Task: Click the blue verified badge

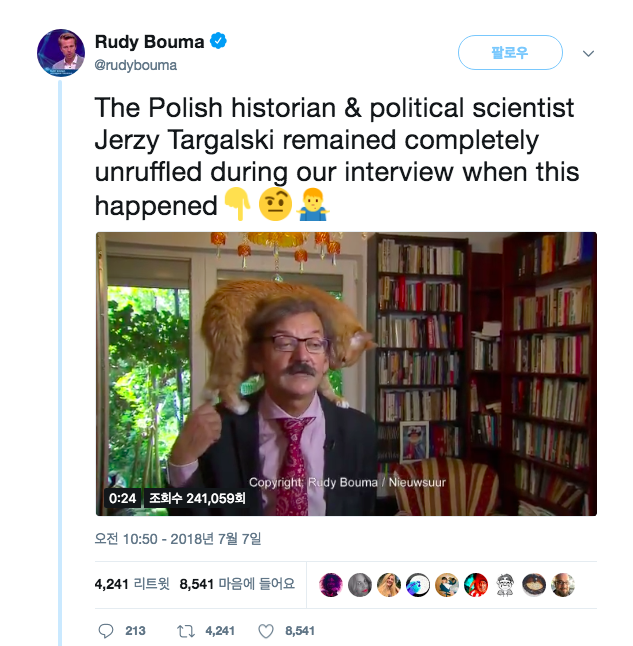Action: (219, 42)
